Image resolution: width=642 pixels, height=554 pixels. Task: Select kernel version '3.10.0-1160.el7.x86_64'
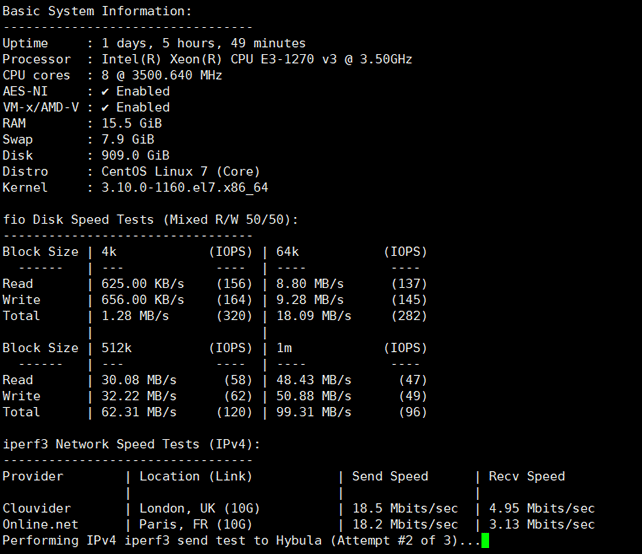(185, 188)
